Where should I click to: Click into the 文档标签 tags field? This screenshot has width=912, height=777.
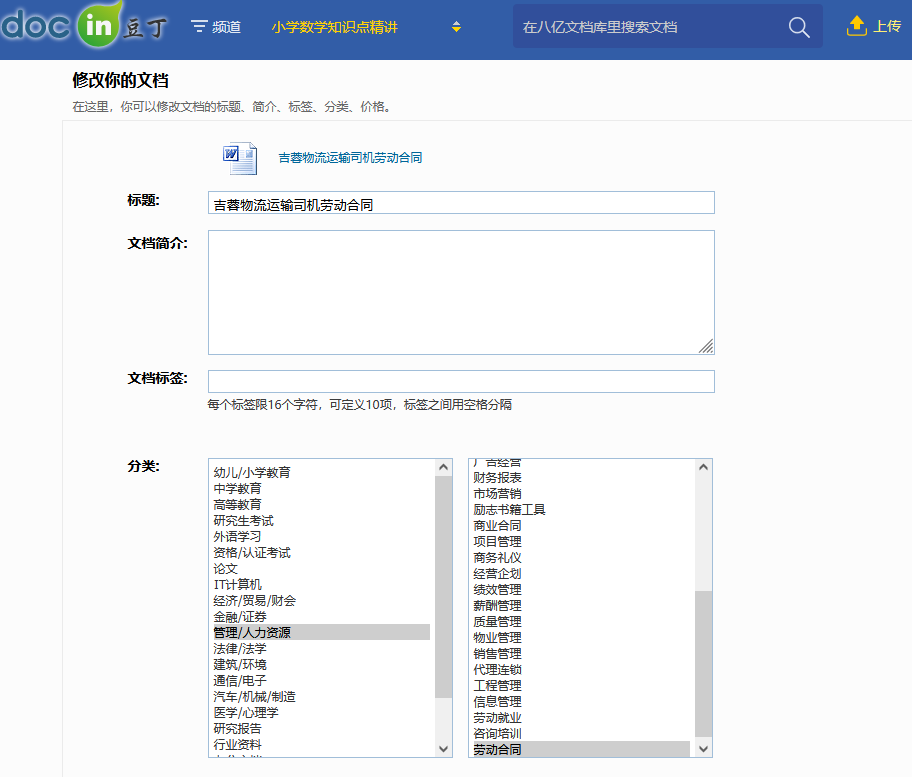[x=461, y=382]
